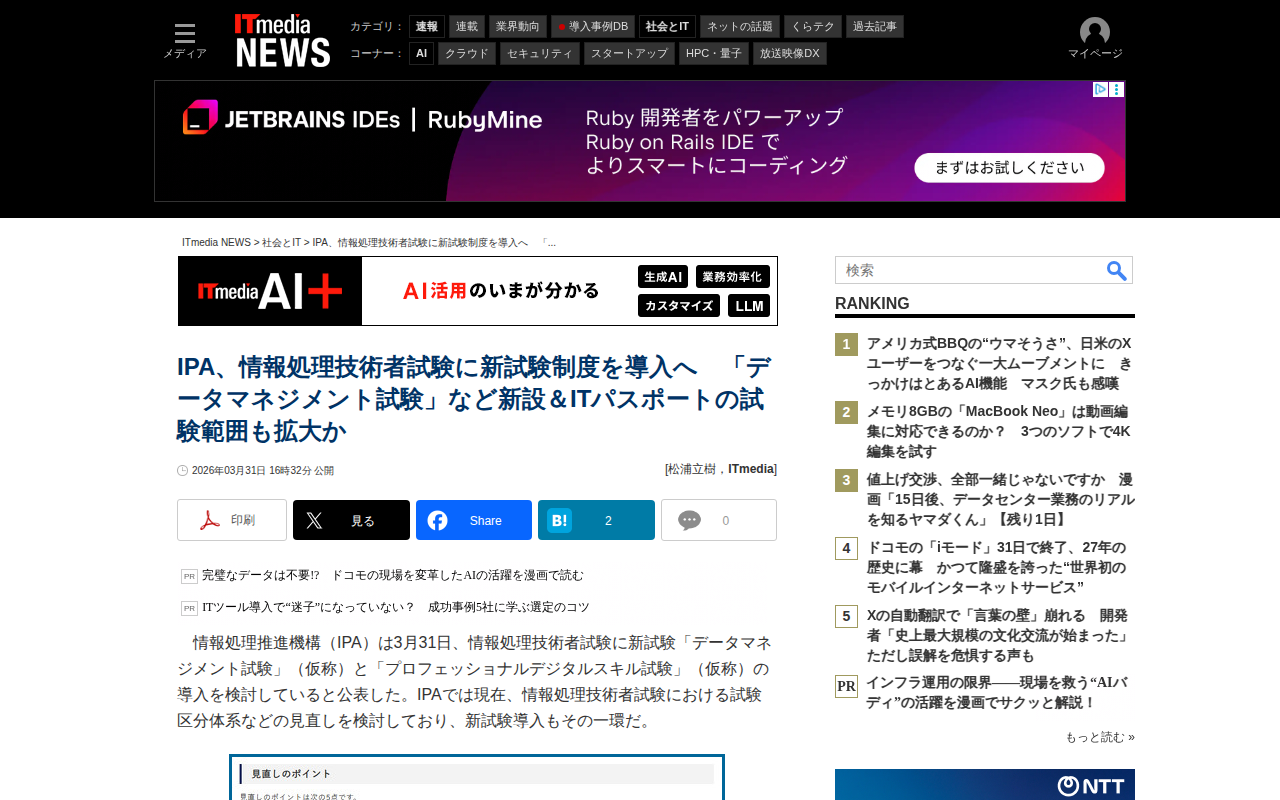
Task: Click the カスタマイズ tag in the AI+ banner
Action: coord(679,306)
